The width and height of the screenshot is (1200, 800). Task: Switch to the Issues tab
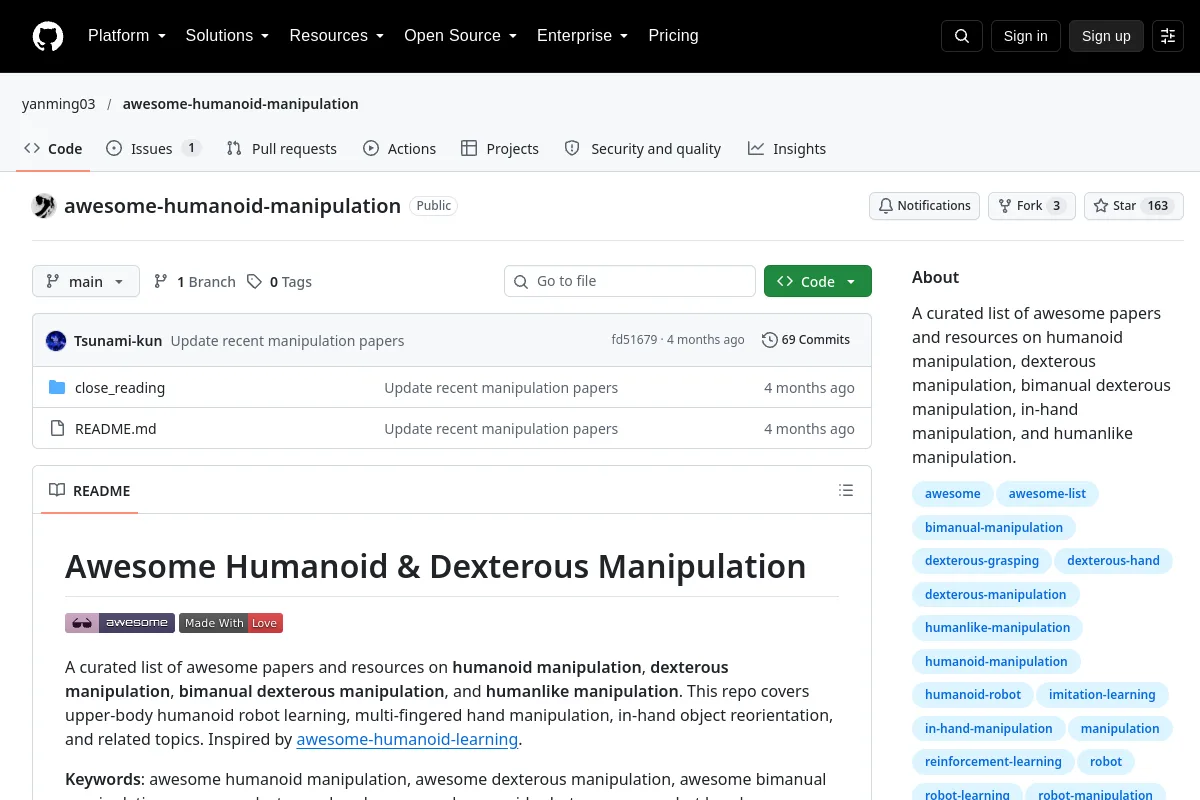(153, 149)
